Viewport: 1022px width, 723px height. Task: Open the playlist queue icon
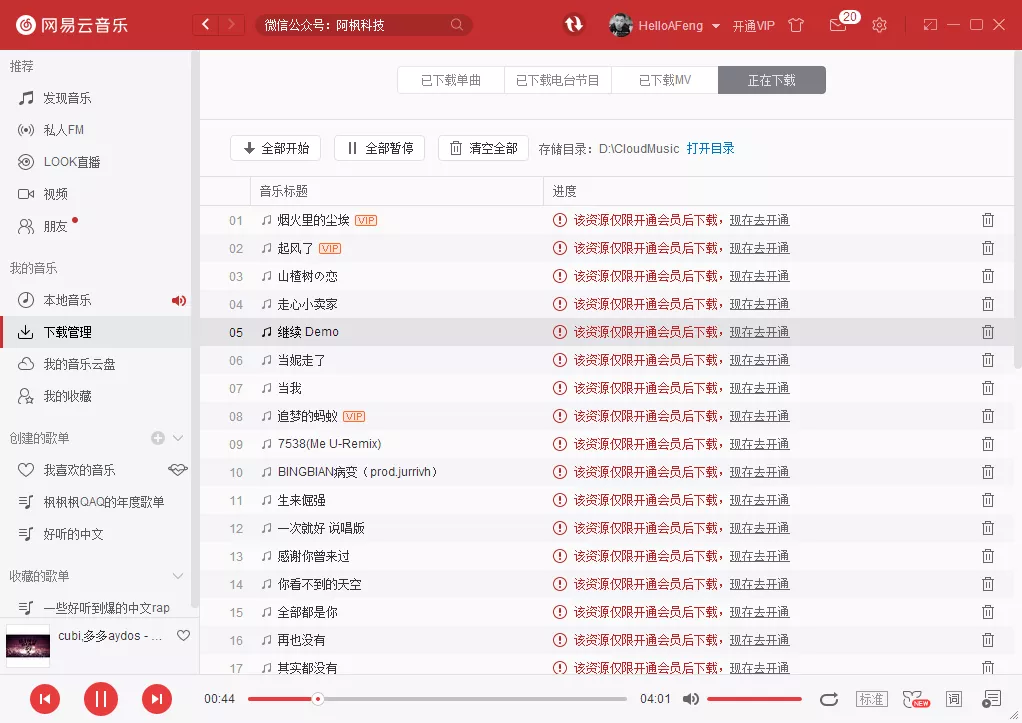point(991,700)
